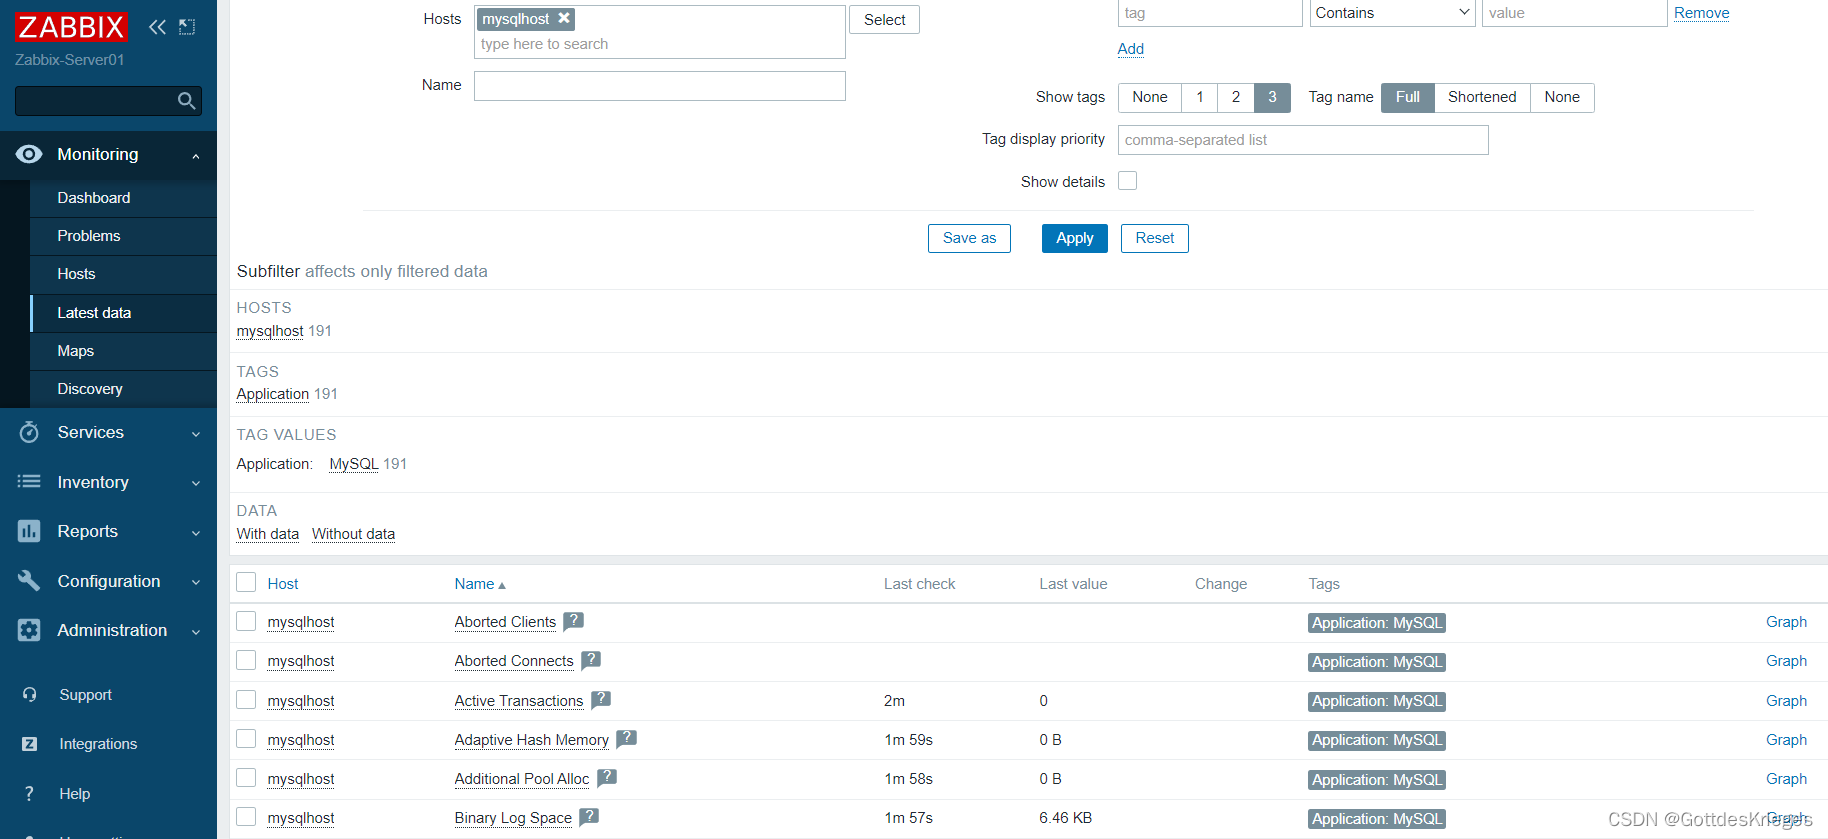Focus the sidebar search box

(108, 101)
